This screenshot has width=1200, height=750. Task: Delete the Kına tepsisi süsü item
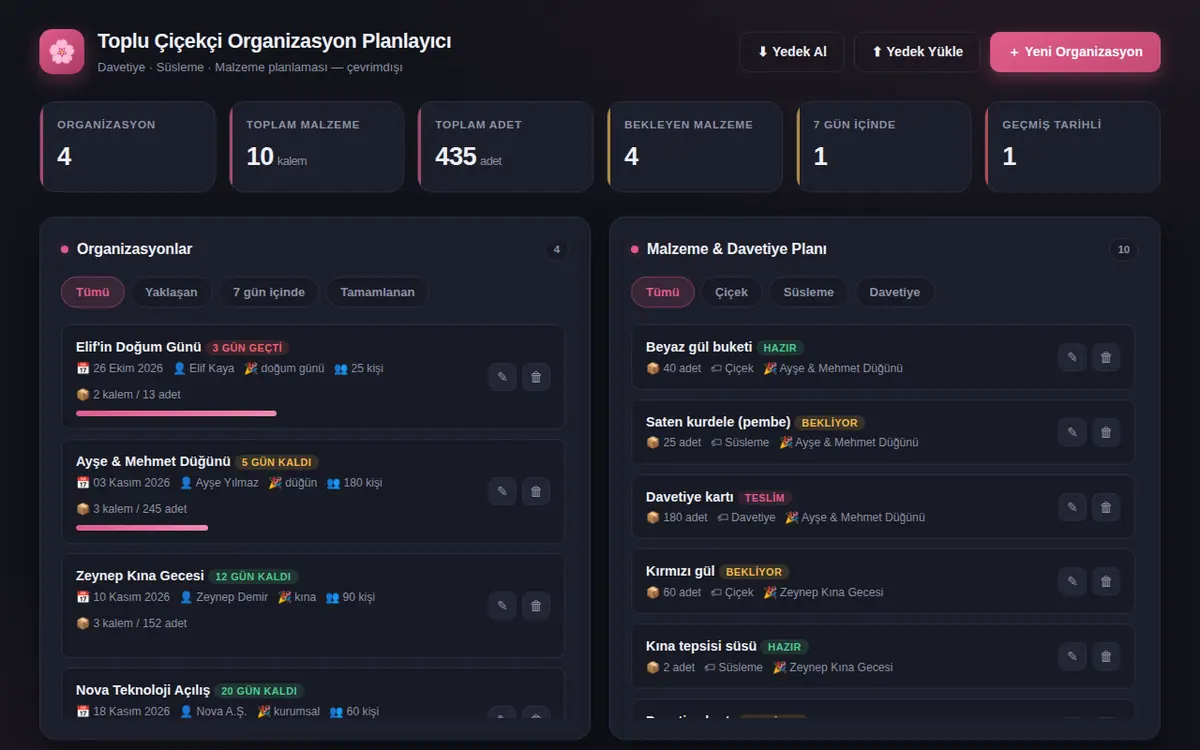[1106, 656]
